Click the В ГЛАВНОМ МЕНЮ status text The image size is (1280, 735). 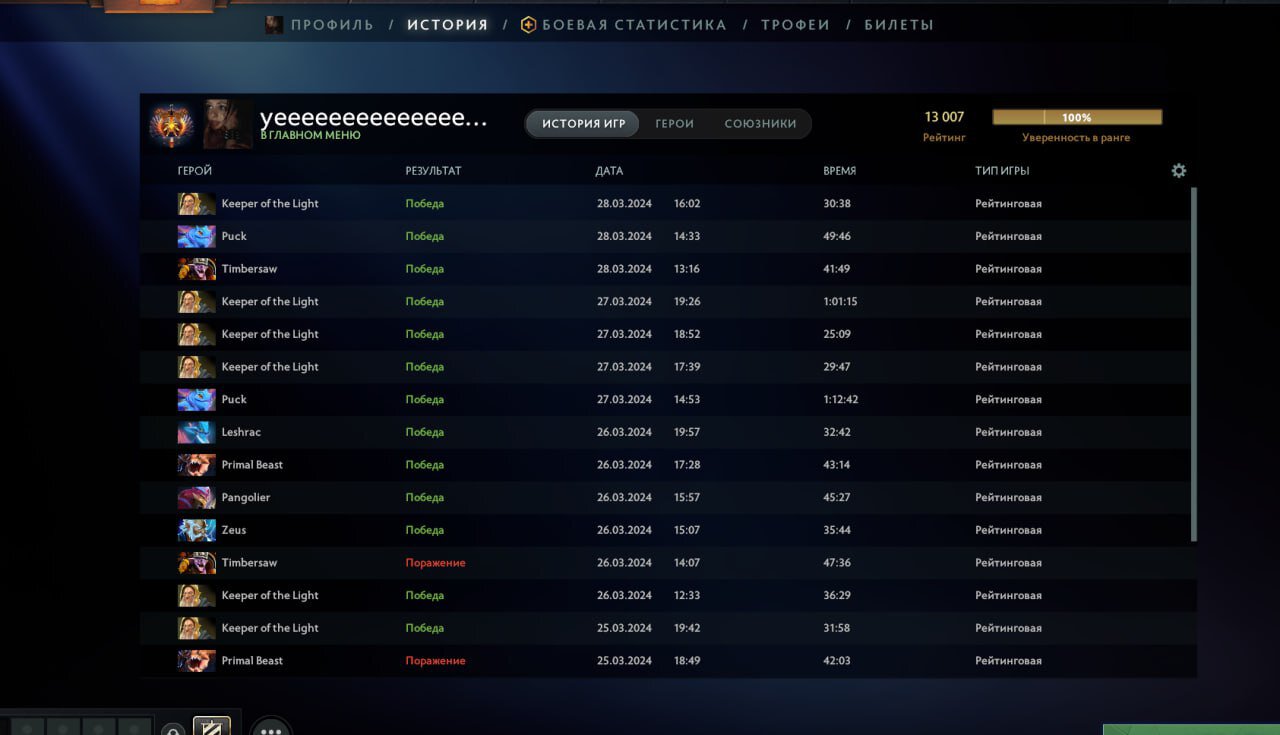(311, 135)
